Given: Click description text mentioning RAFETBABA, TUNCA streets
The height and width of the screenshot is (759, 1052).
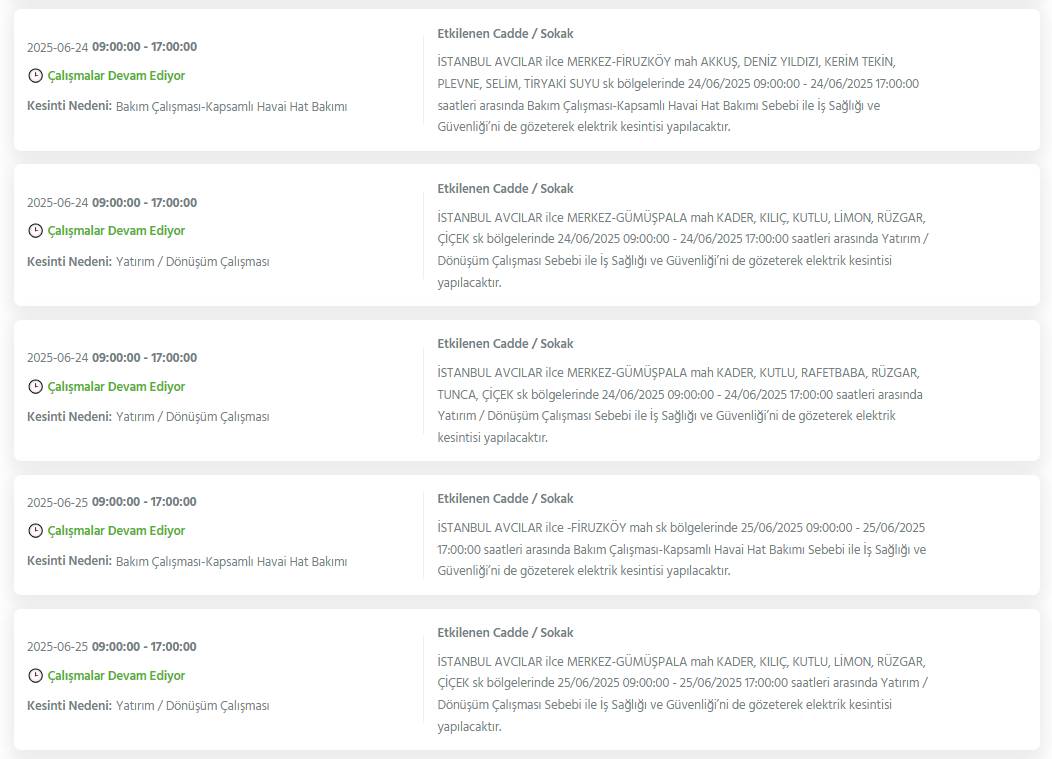Looking at the screenshot, I should 680,405.
